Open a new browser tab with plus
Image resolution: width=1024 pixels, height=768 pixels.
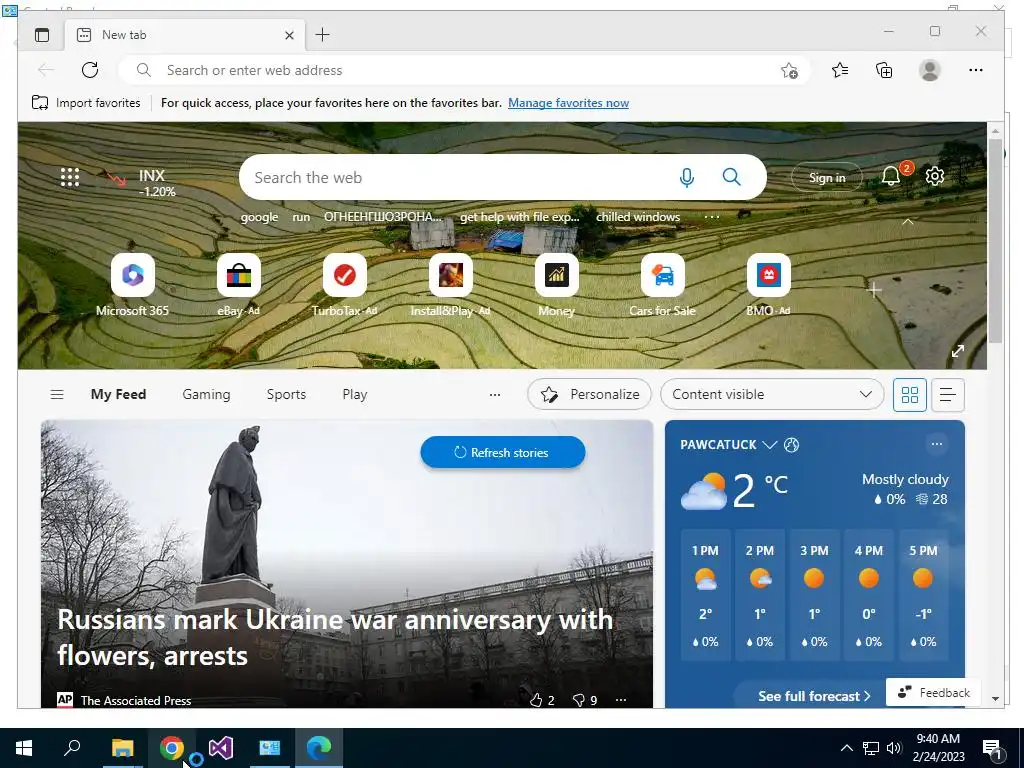coord(323,35)
